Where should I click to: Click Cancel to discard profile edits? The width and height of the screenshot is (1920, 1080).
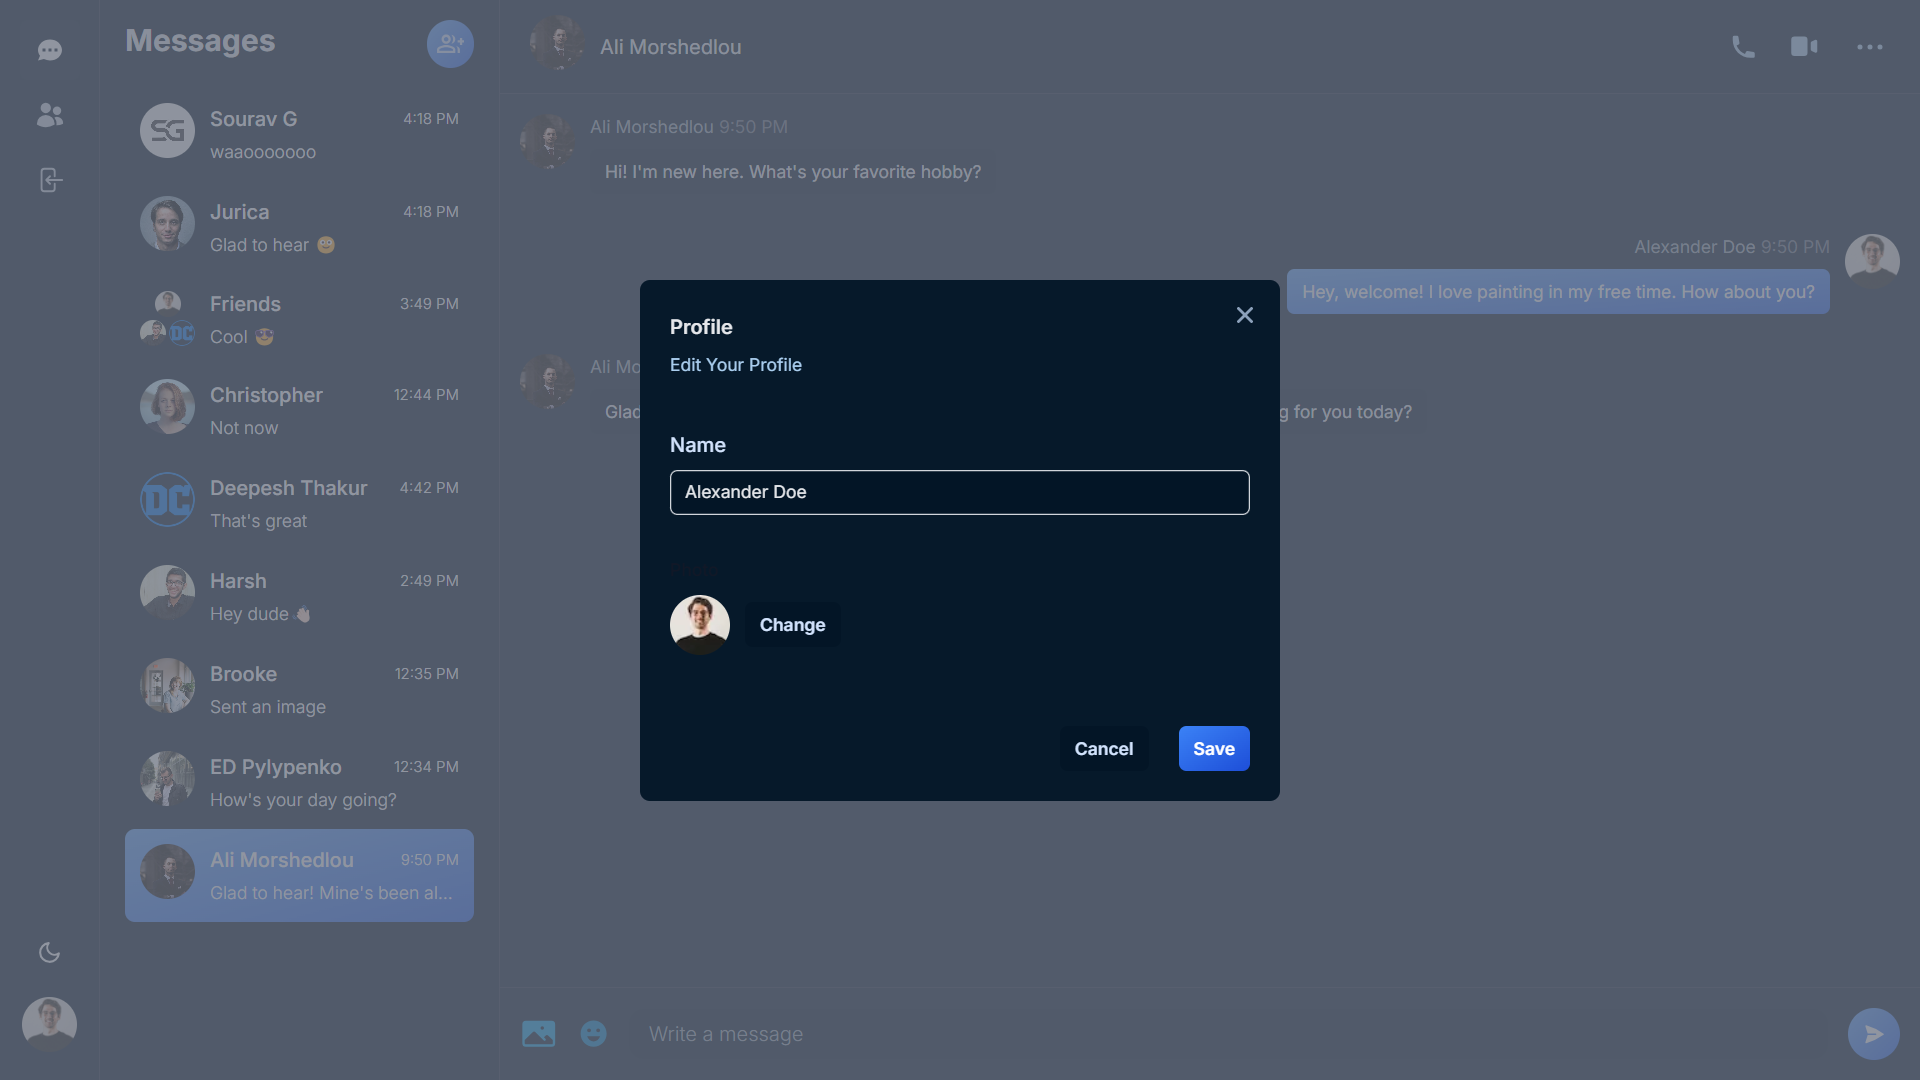pyautogui.click(x=1104, y=748)
